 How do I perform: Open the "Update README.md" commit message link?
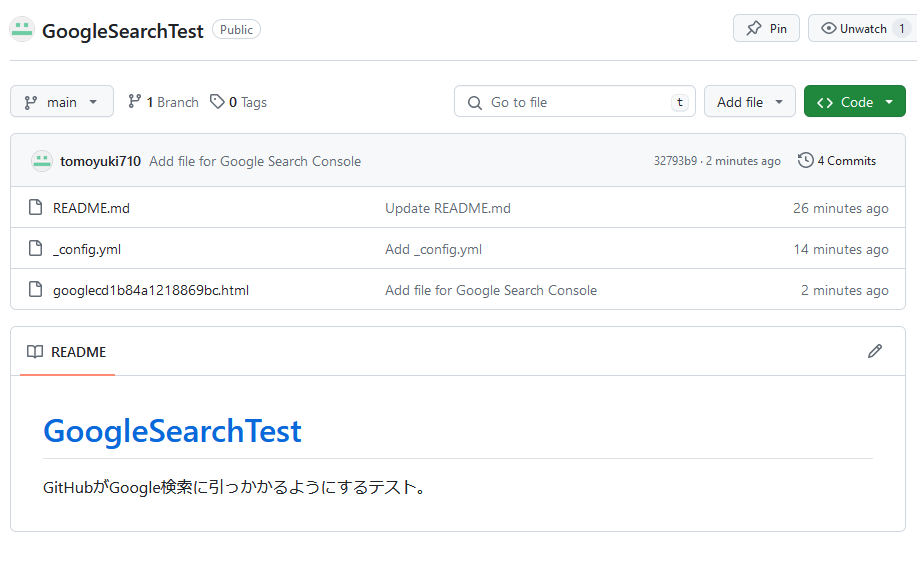tap(448, 208)
